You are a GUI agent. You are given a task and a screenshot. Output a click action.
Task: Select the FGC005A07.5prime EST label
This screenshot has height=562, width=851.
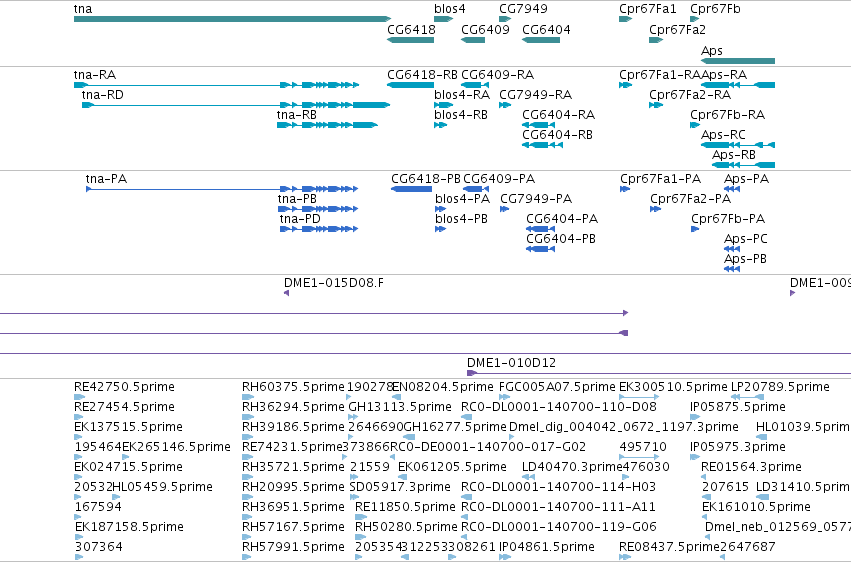pos(557,386)
